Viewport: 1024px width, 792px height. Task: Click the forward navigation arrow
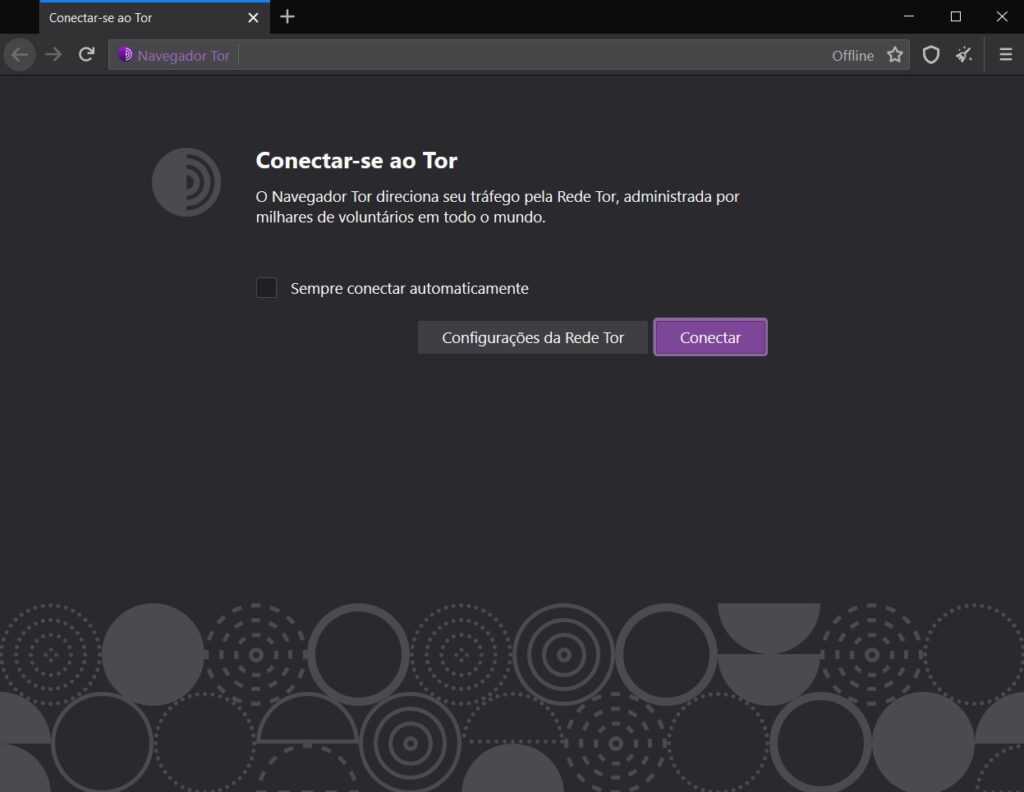(52, 54)
